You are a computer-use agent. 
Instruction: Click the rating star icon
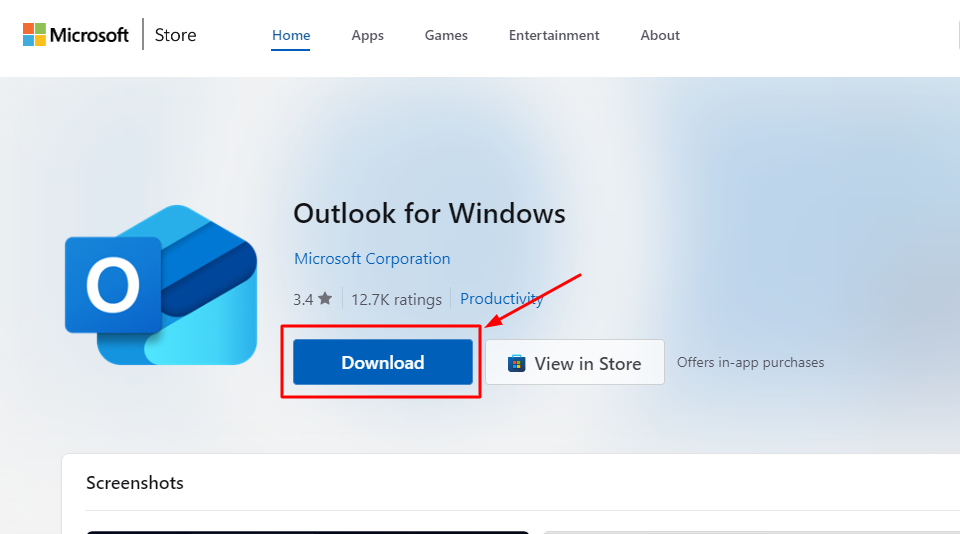[325, 298]
